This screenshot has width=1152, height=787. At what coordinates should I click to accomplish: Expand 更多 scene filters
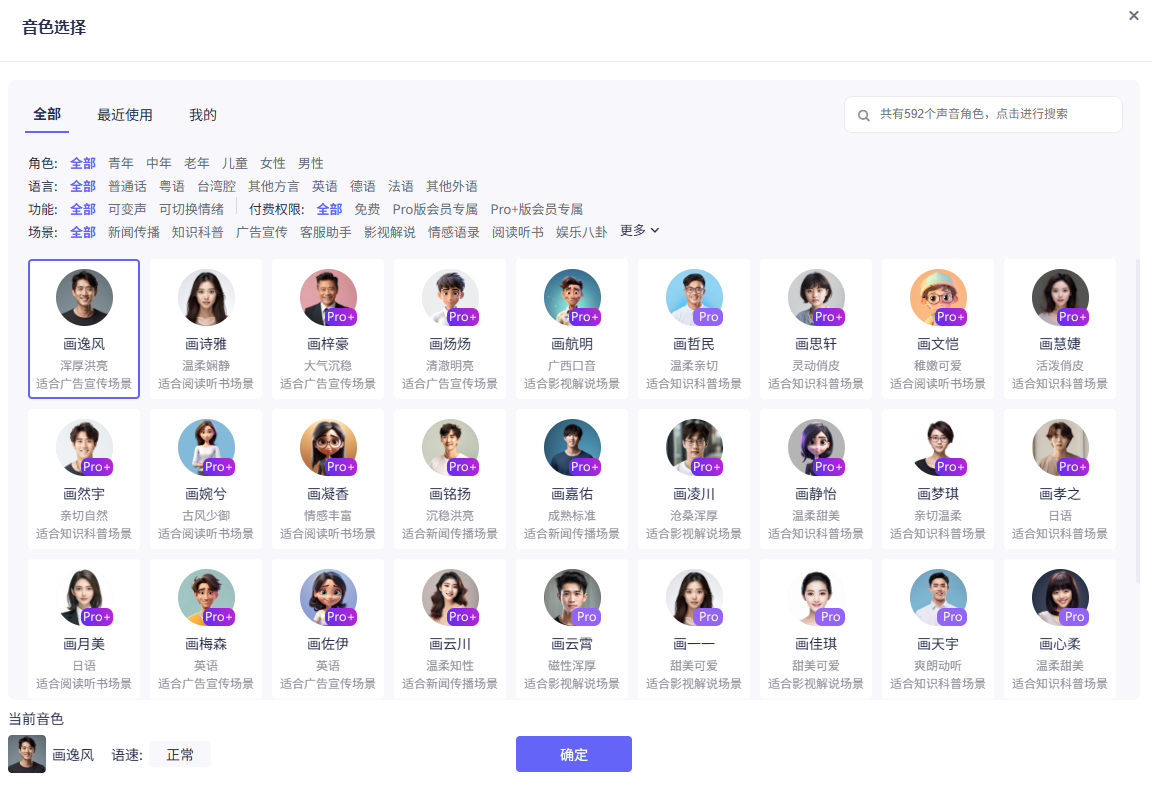(640, 231)
